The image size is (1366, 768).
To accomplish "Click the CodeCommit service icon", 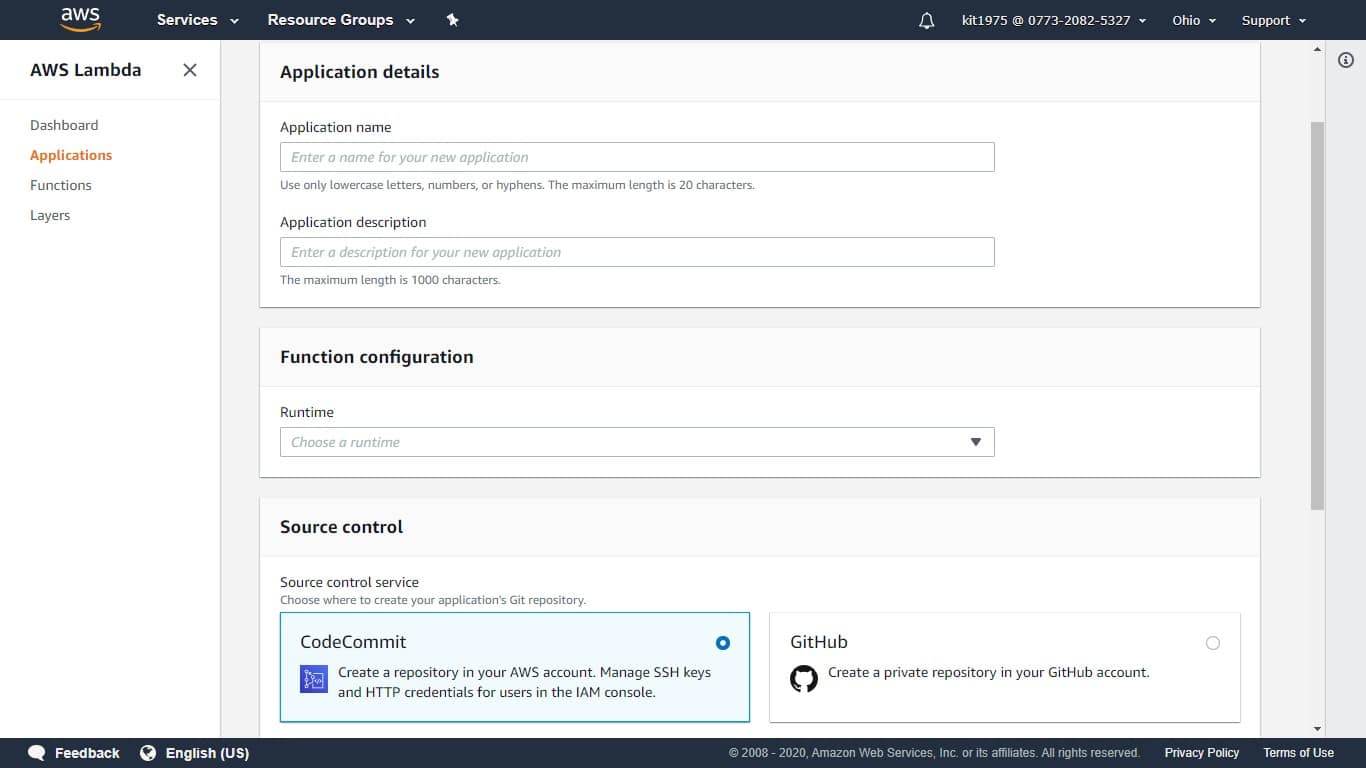I will pyautogui.click(x=314, y=678).
